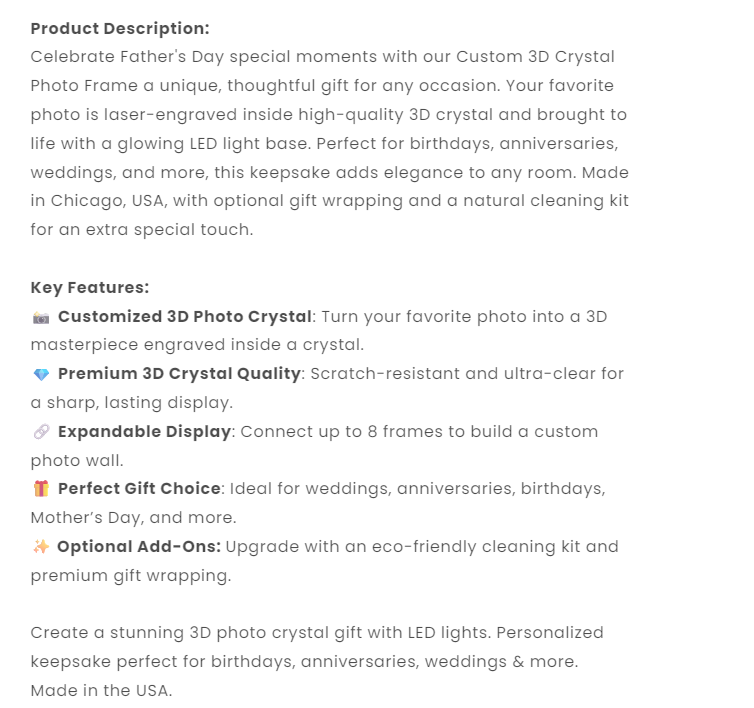
Task: Click the Expandable Display bold label
Action: (x=145, y=432)
